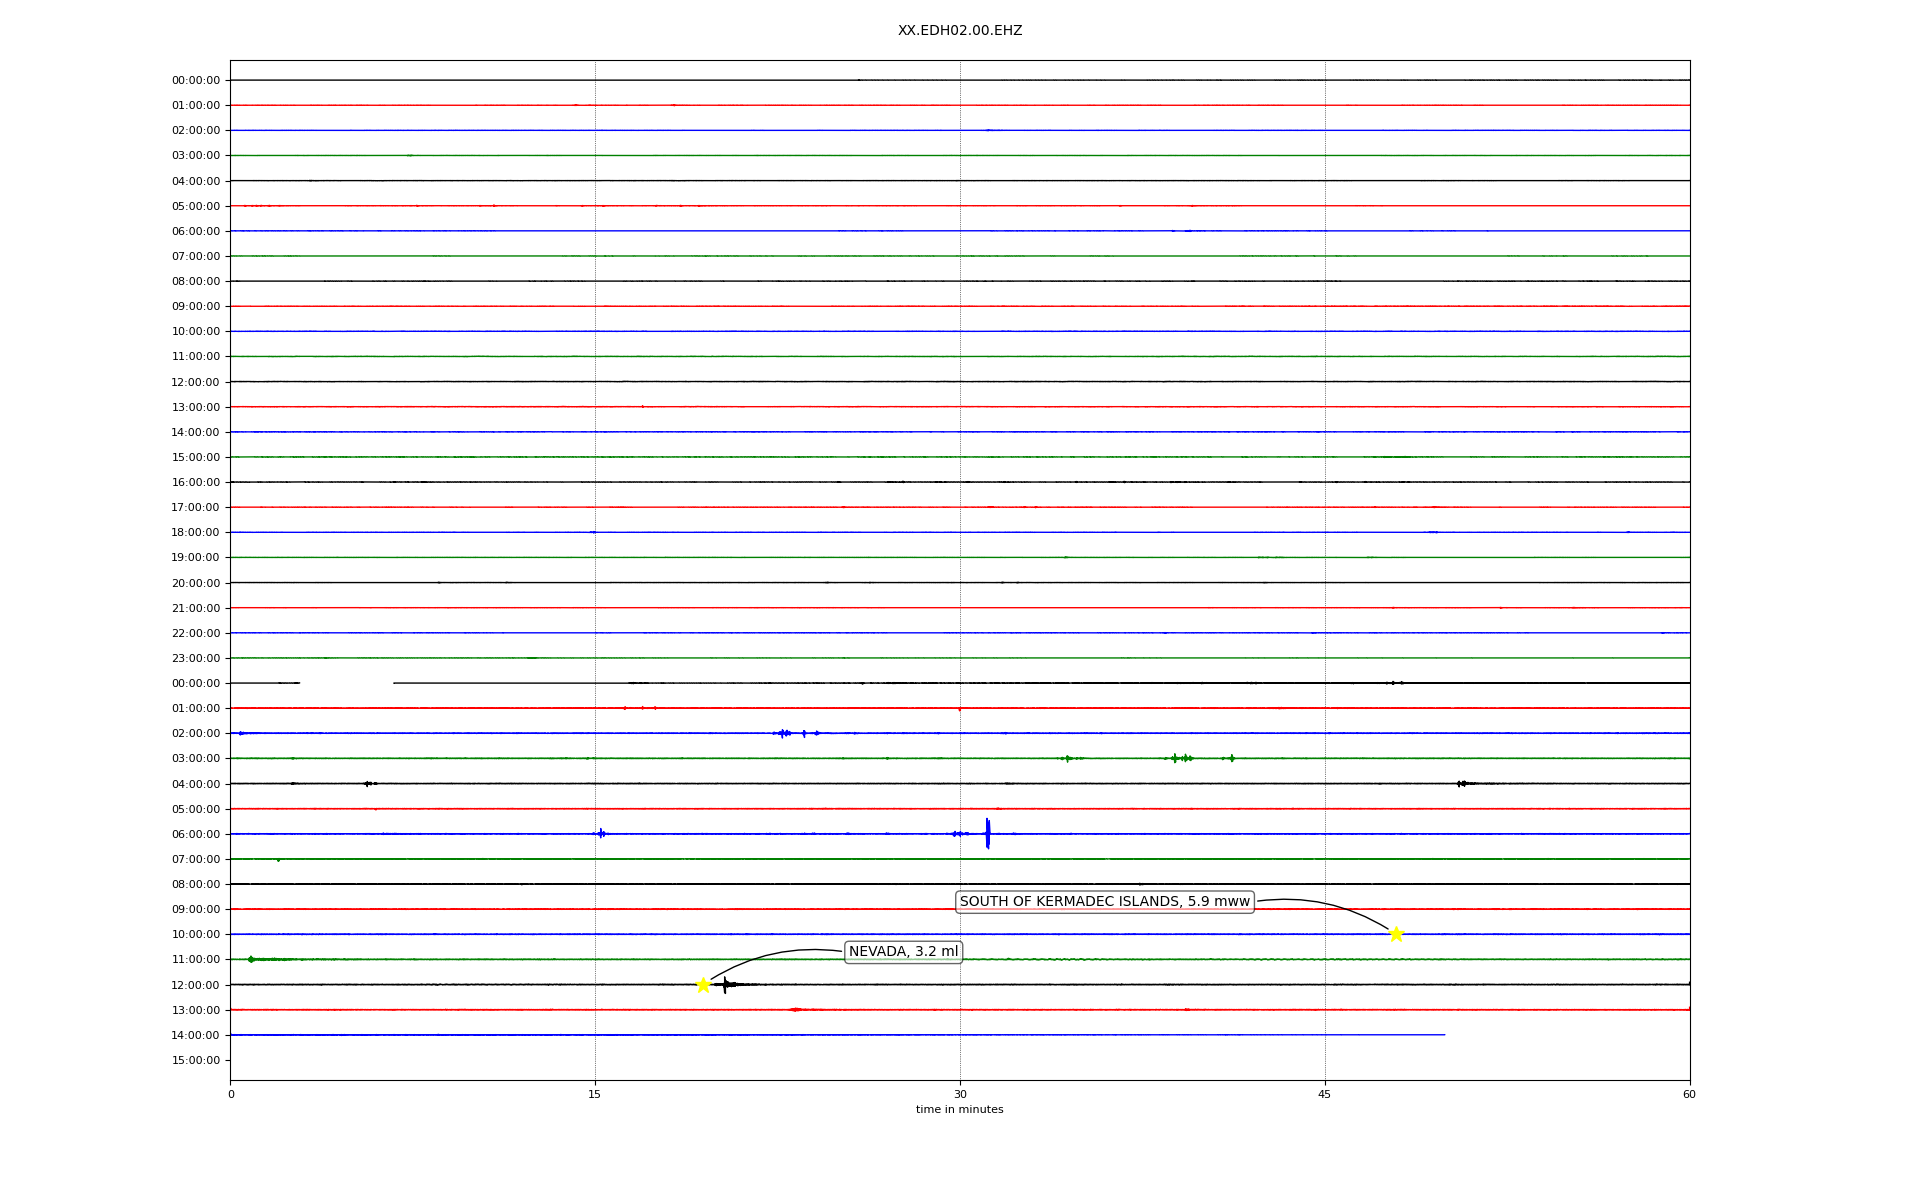Click the first 12:00:00 row label
Image resolution: width=1920 pixels, height=1200 pixels.
[x=195, y=382]
